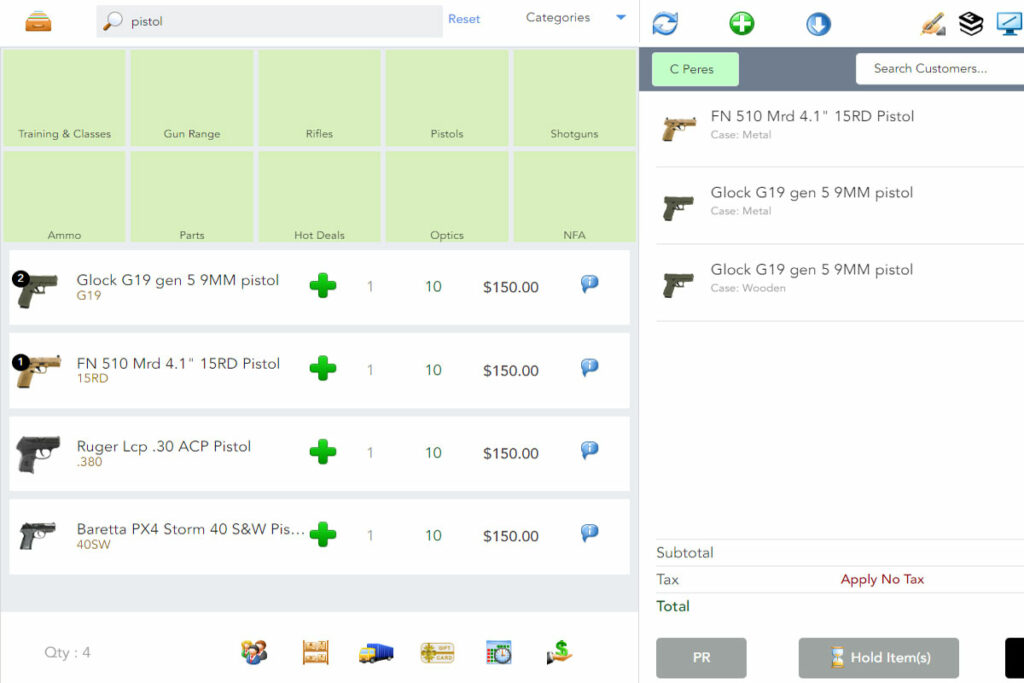Select FN 510 Mrd cart line item
Viewport: 1024px width, 683px height.
pos(840,129)
